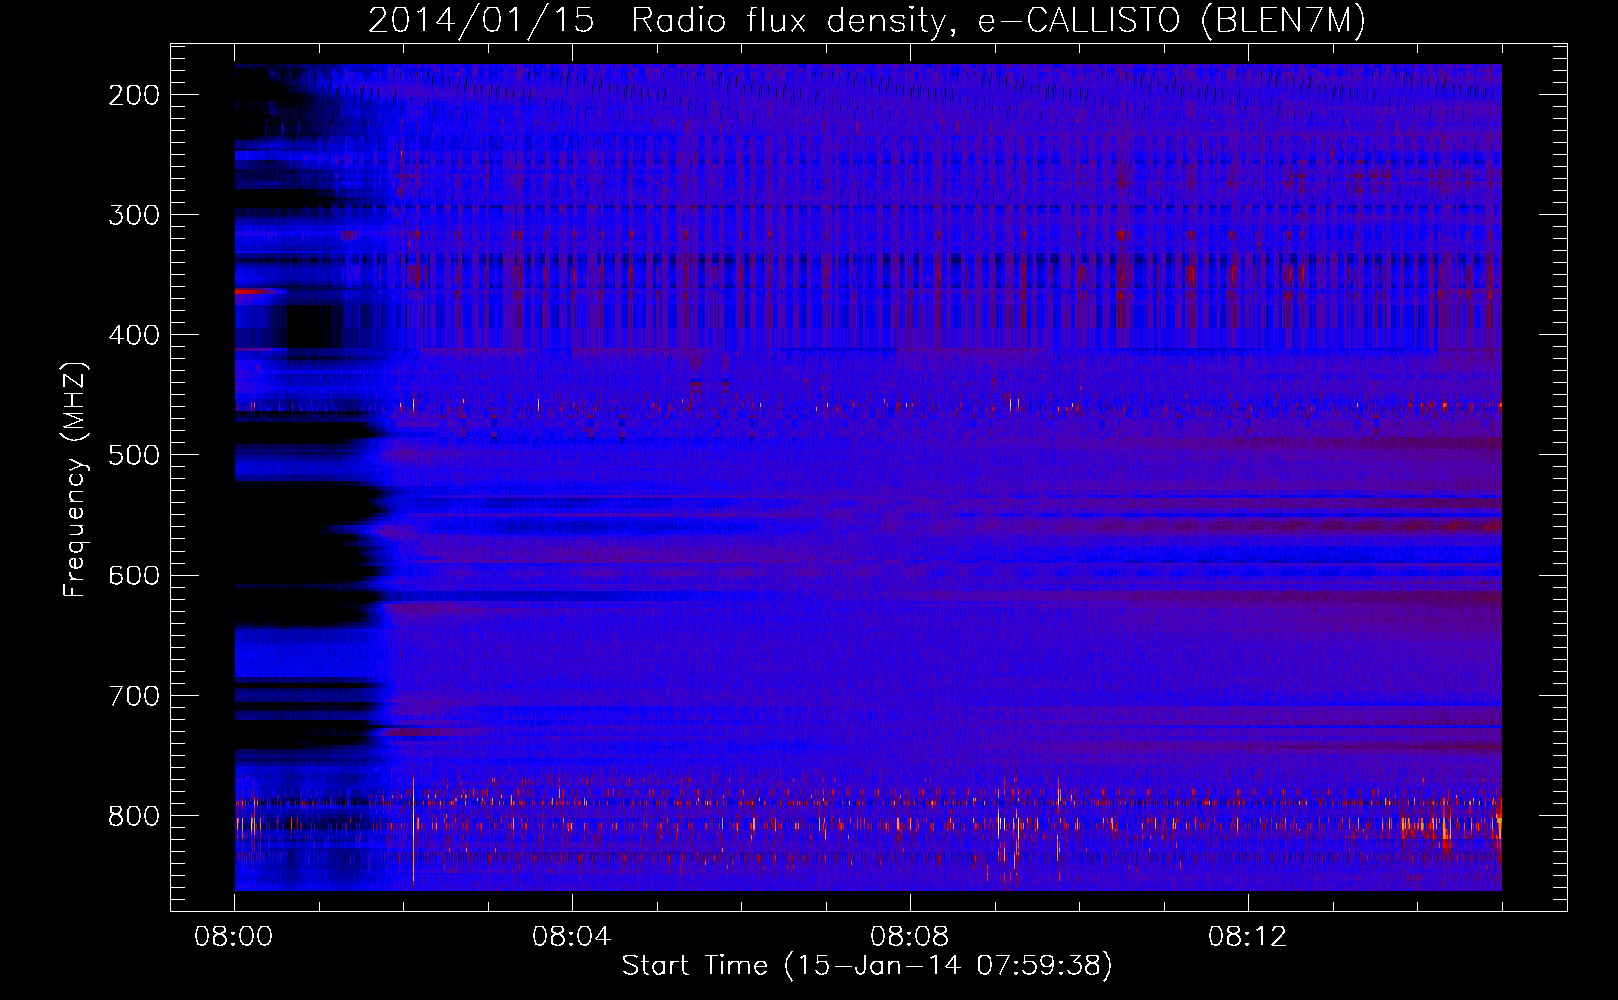
Task: Click the 08:04 time tick label
Action: (572, 937)
